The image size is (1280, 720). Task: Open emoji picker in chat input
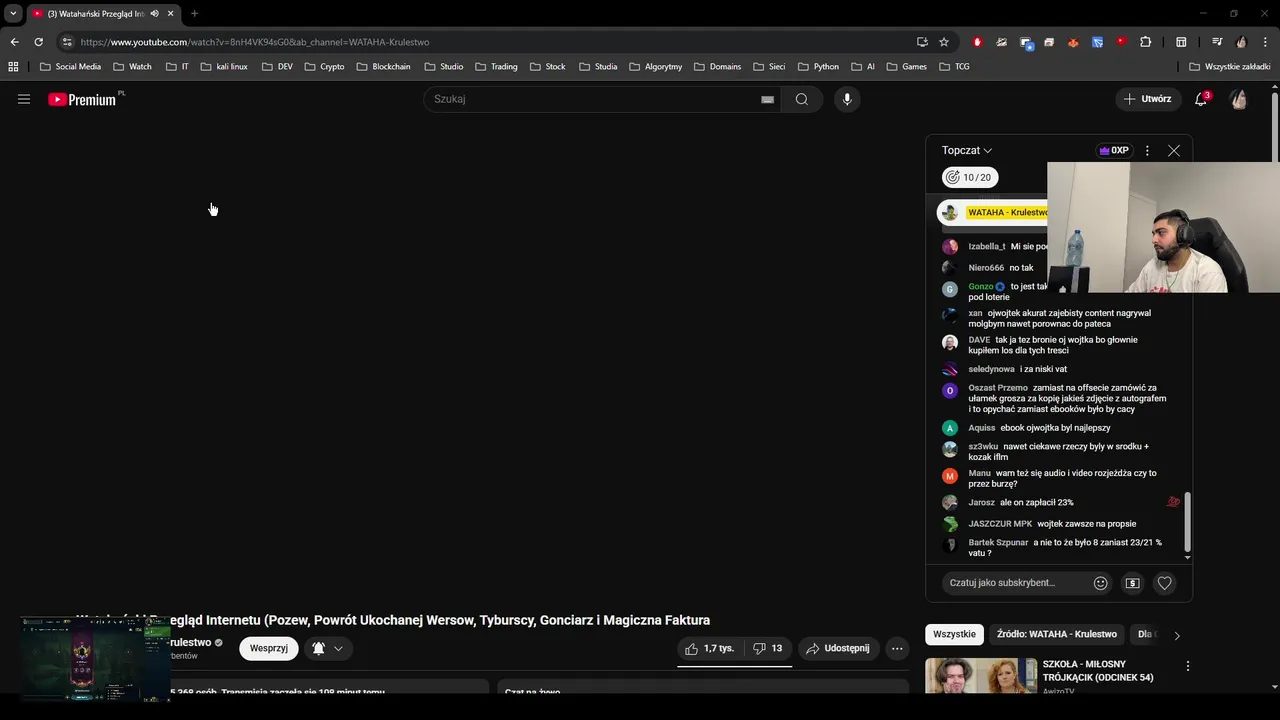pyautogui.click(x=1100, y=583)
